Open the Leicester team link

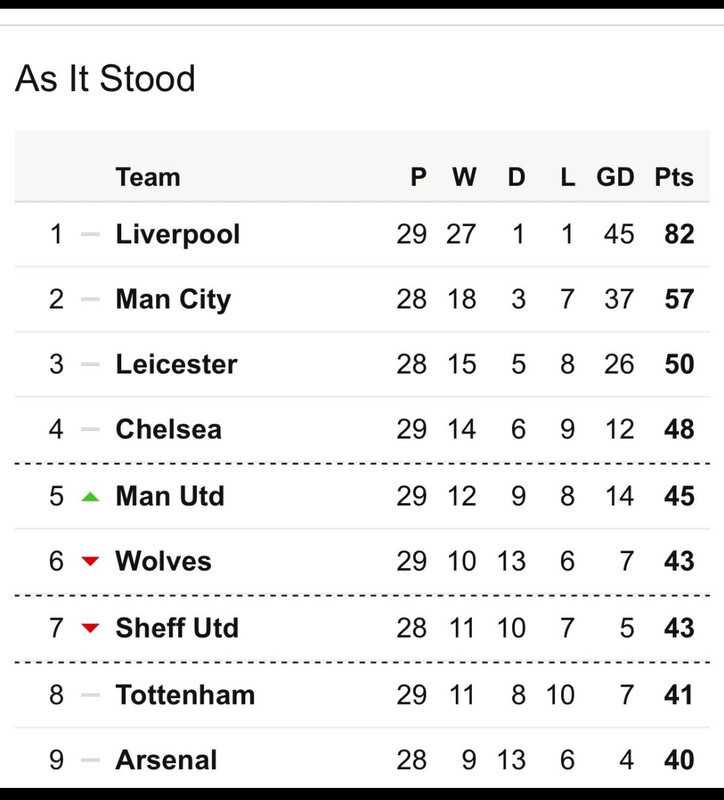[x=177, y=364]
